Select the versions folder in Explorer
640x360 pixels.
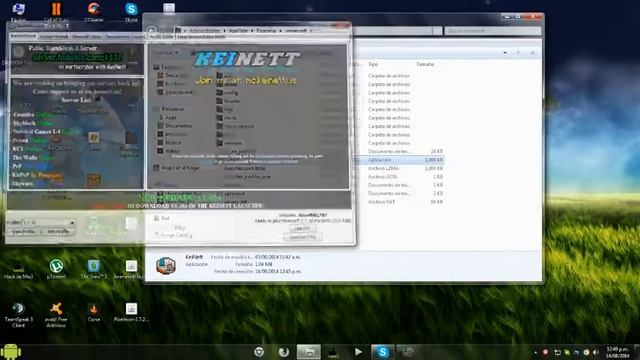(x=229, y=143)
